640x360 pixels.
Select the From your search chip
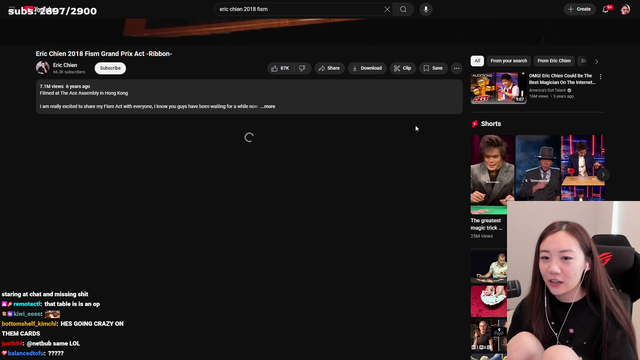pyautogui.click(x=509, y=61)
